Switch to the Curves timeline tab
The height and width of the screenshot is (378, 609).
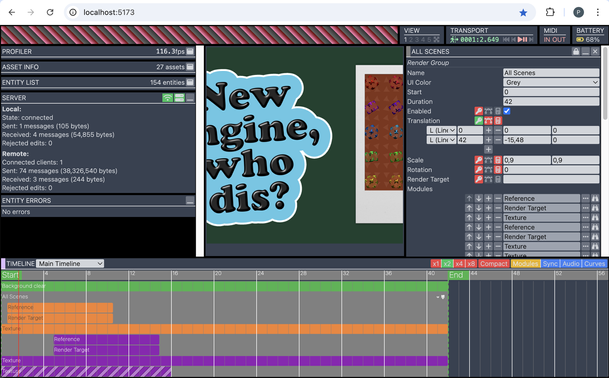(594, 263)
